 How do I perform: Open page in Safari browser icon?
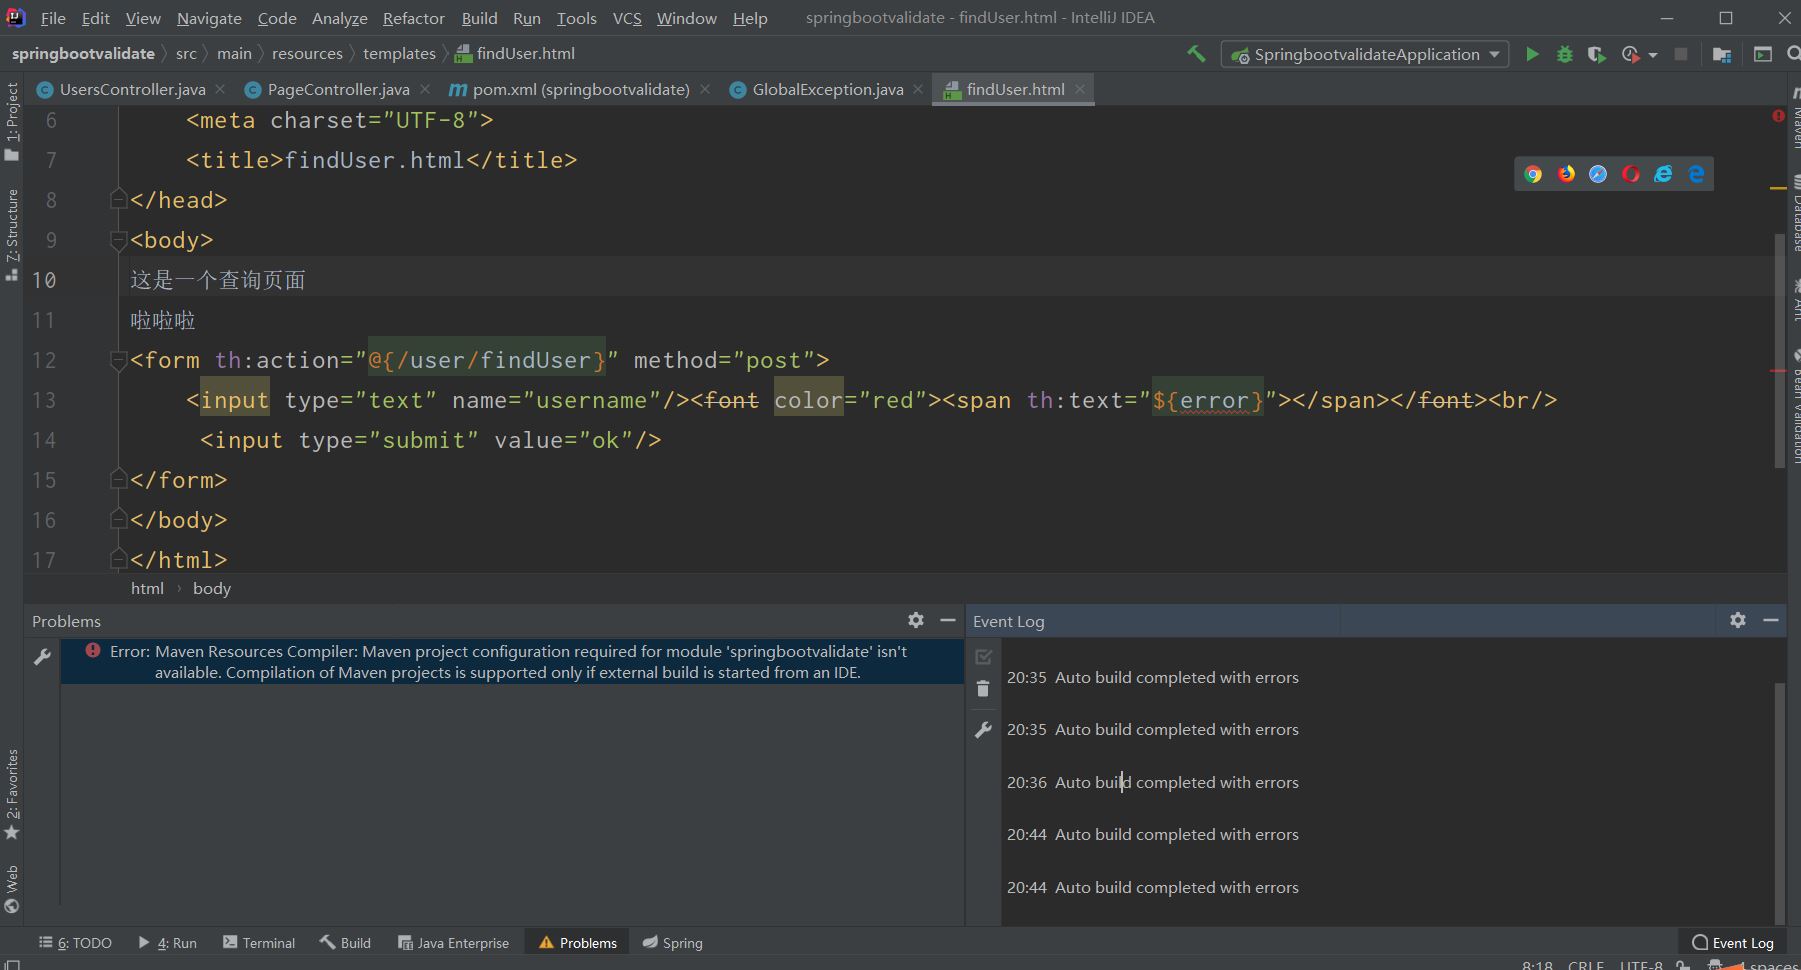[1598, 174]
